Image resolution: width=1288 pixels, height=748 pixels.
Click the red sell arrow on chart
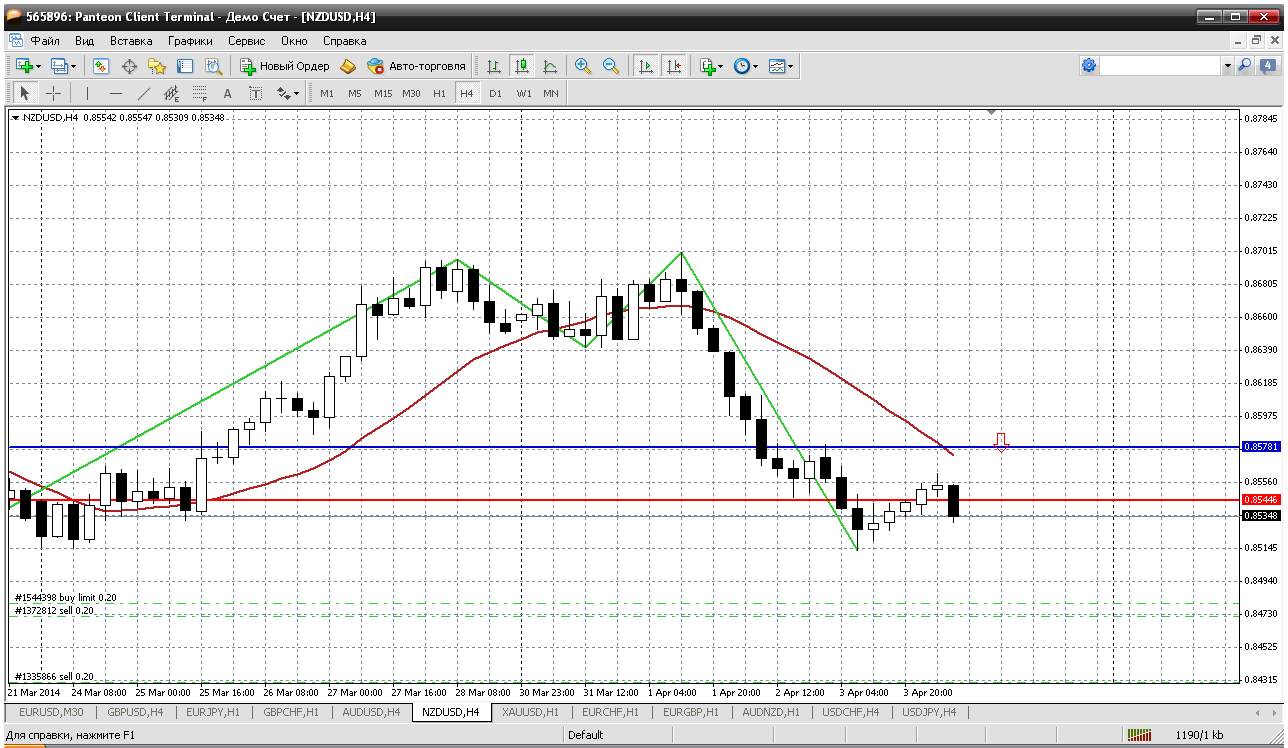[x=1002, y=441]
